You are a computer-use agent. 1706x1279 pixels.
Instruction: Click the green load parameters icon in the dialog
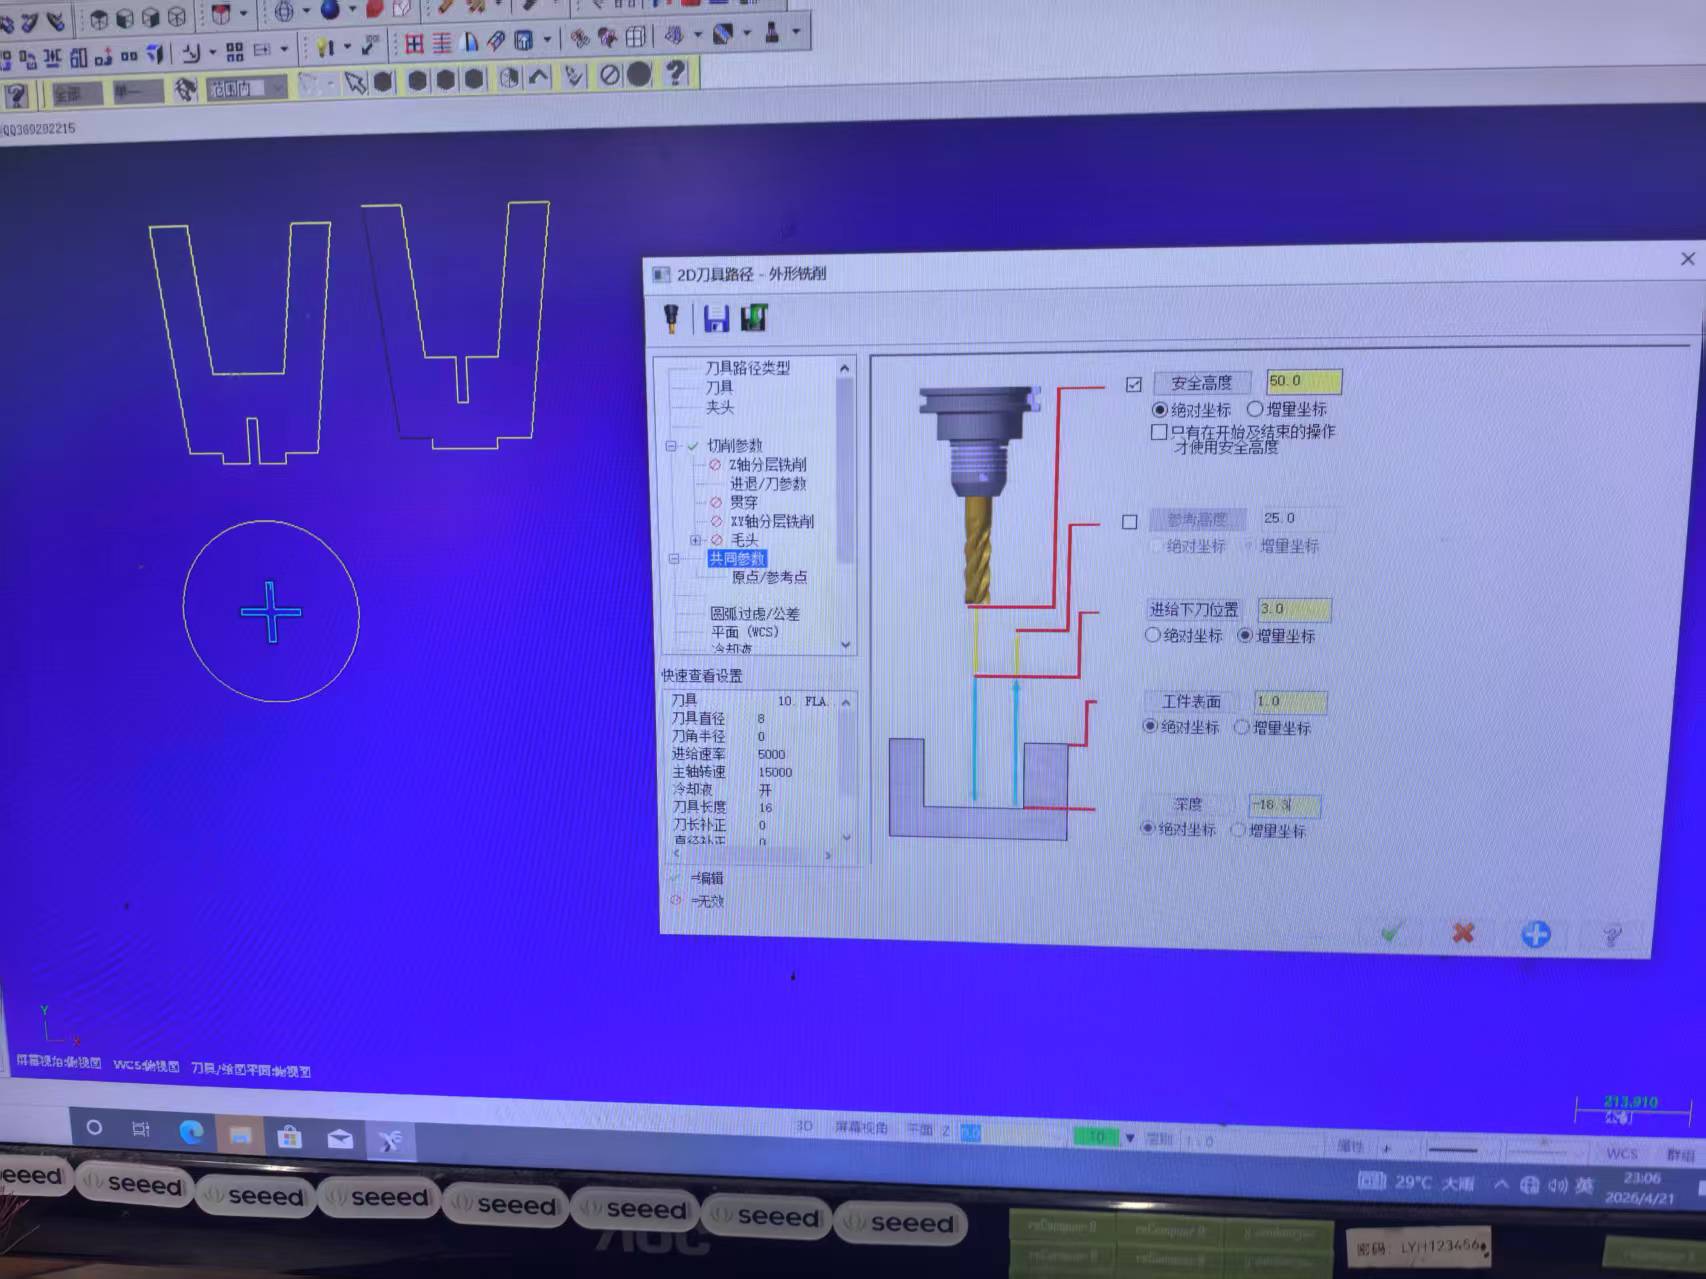coord(754,318)
